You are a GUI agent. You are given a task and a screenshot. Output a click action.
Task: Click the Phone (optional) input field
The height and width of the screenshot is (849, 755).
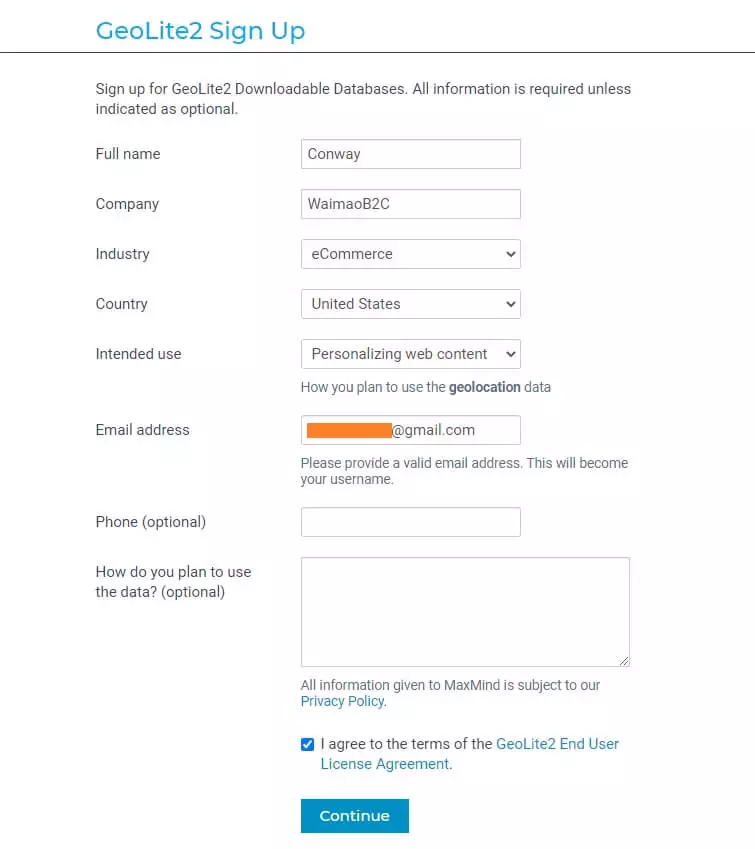410,522
